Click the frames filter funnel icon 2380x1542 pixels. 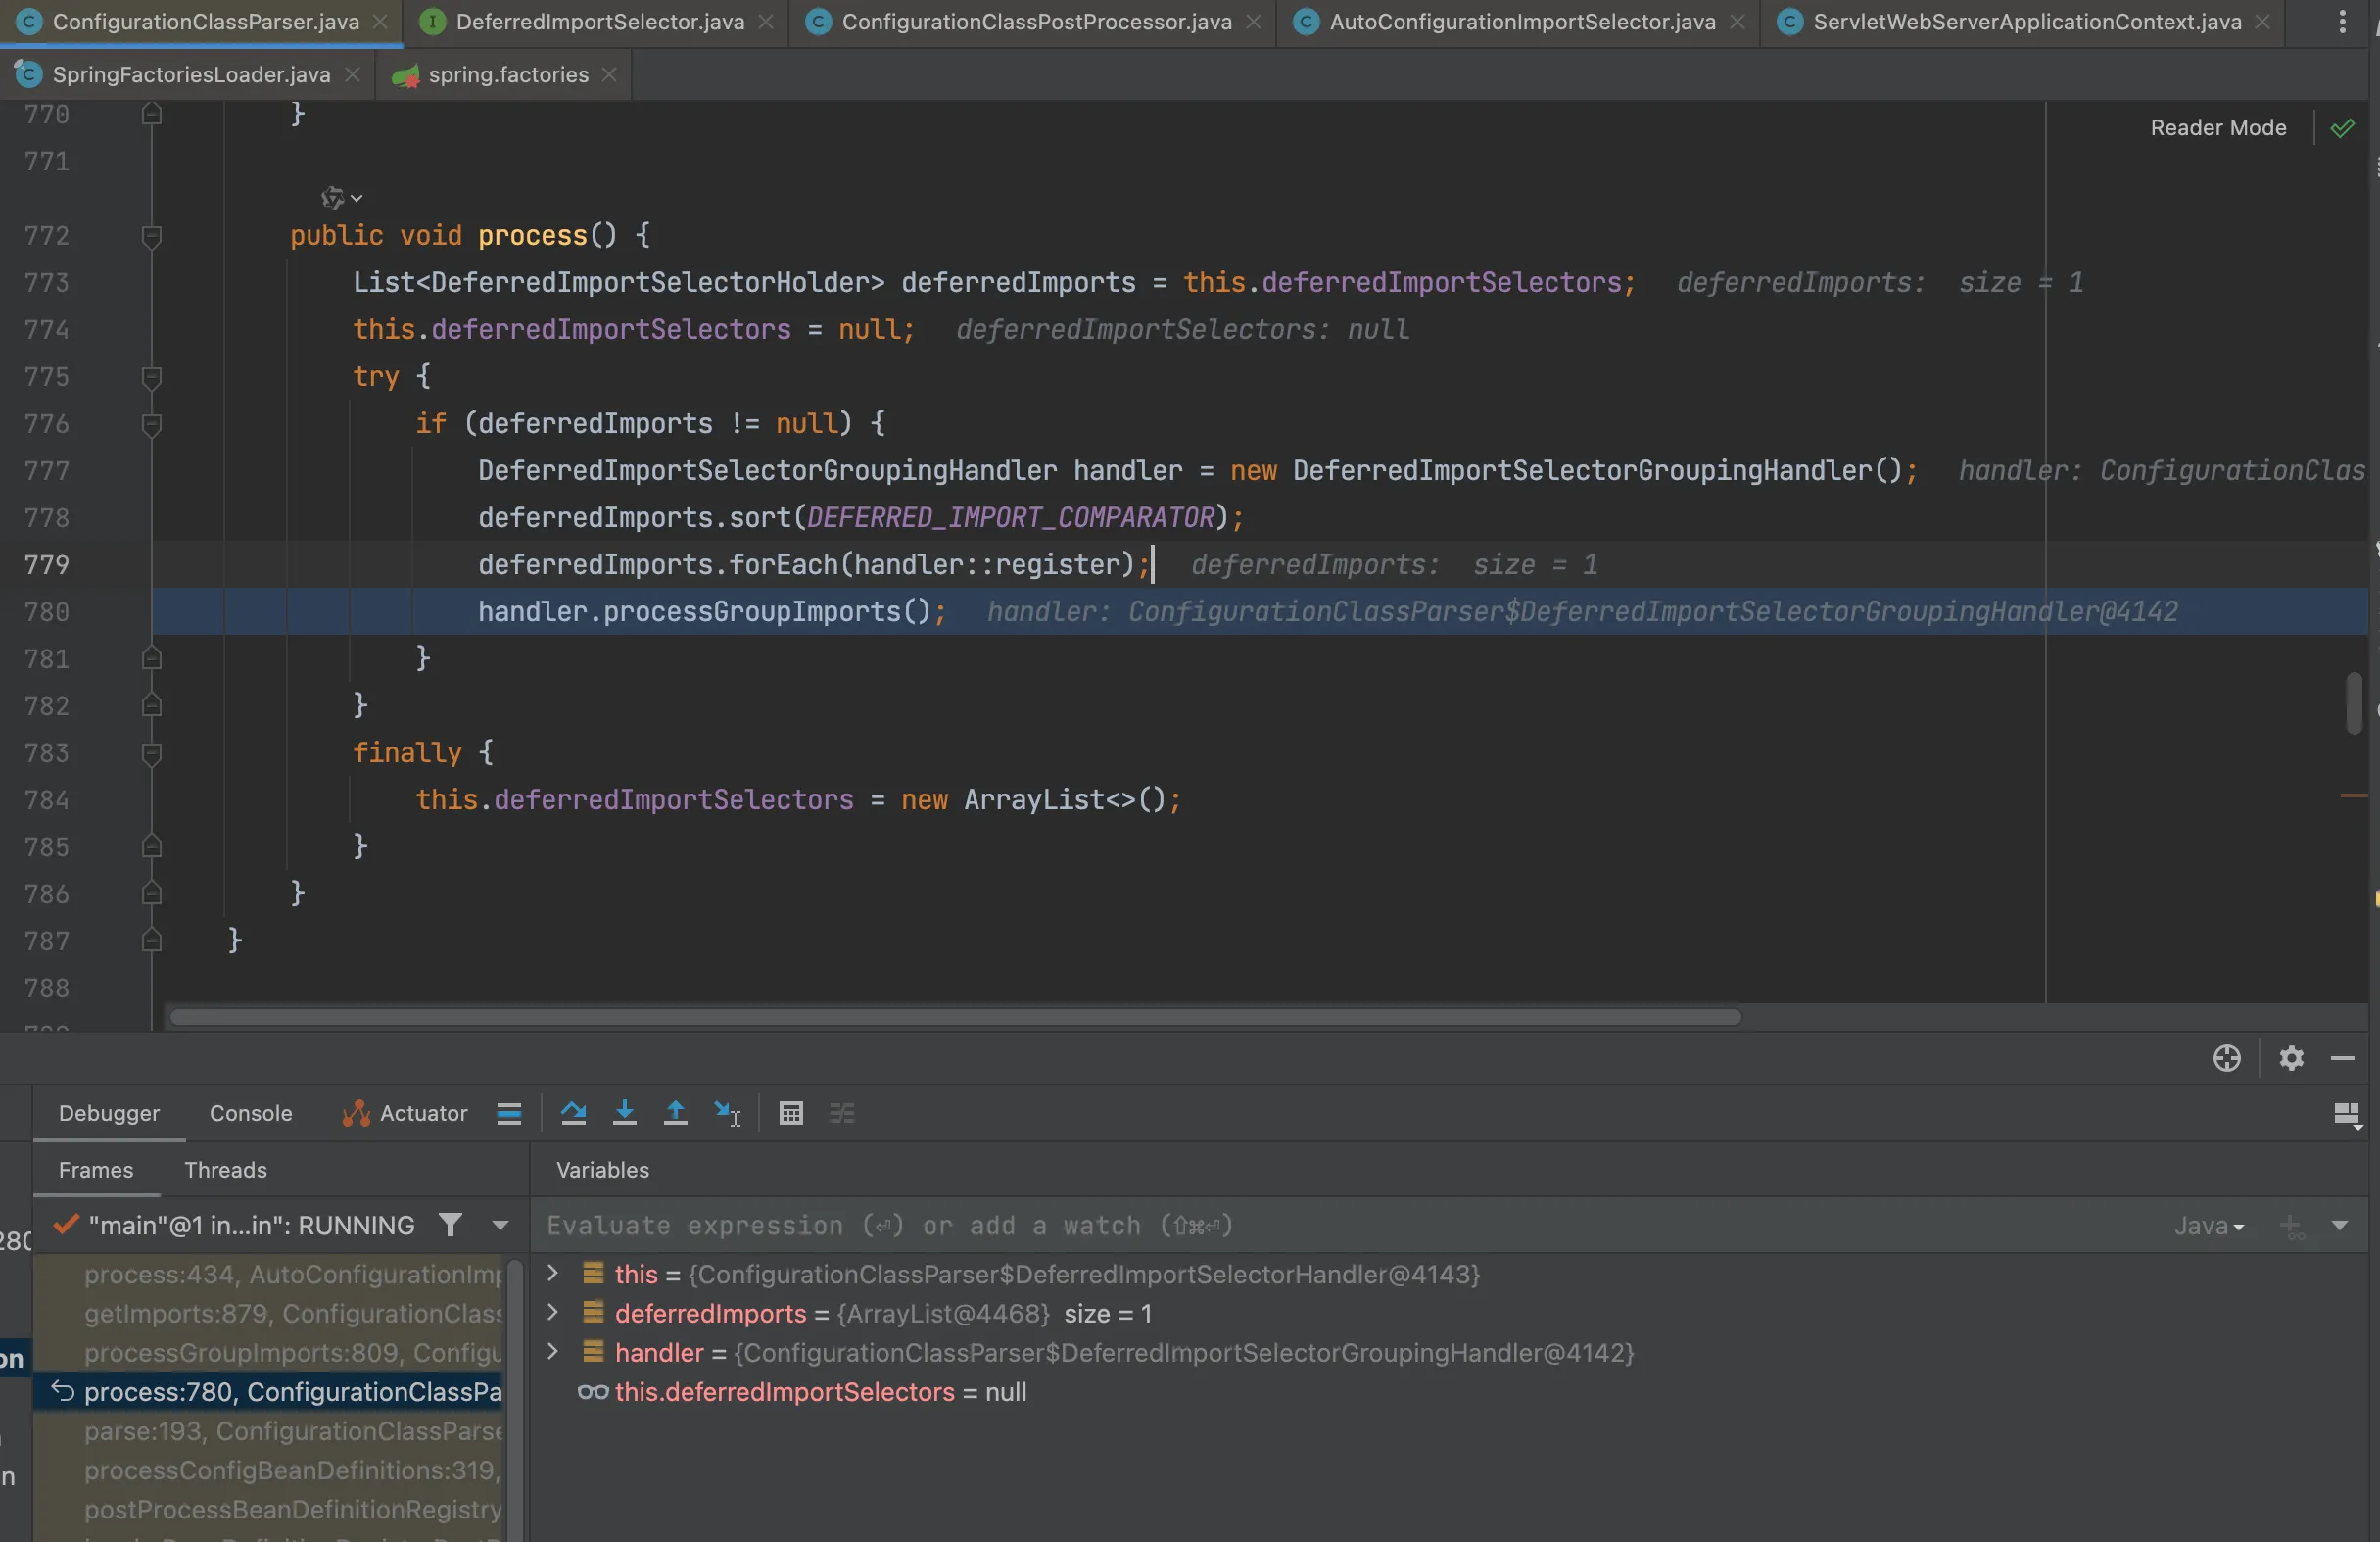pyautogui.click(x=451, y=1225)
